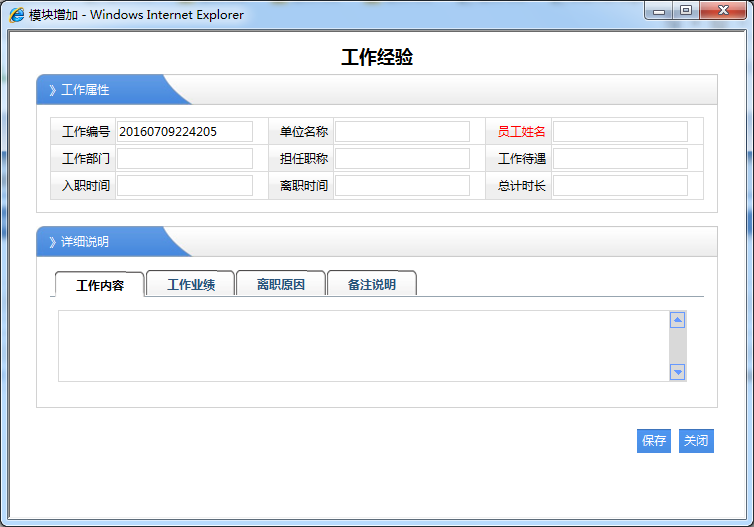Image resolution: width=754 pixels, height=527 pixels.
Task: Click the textarea scroll up arrow
Action: pos(677,320)
